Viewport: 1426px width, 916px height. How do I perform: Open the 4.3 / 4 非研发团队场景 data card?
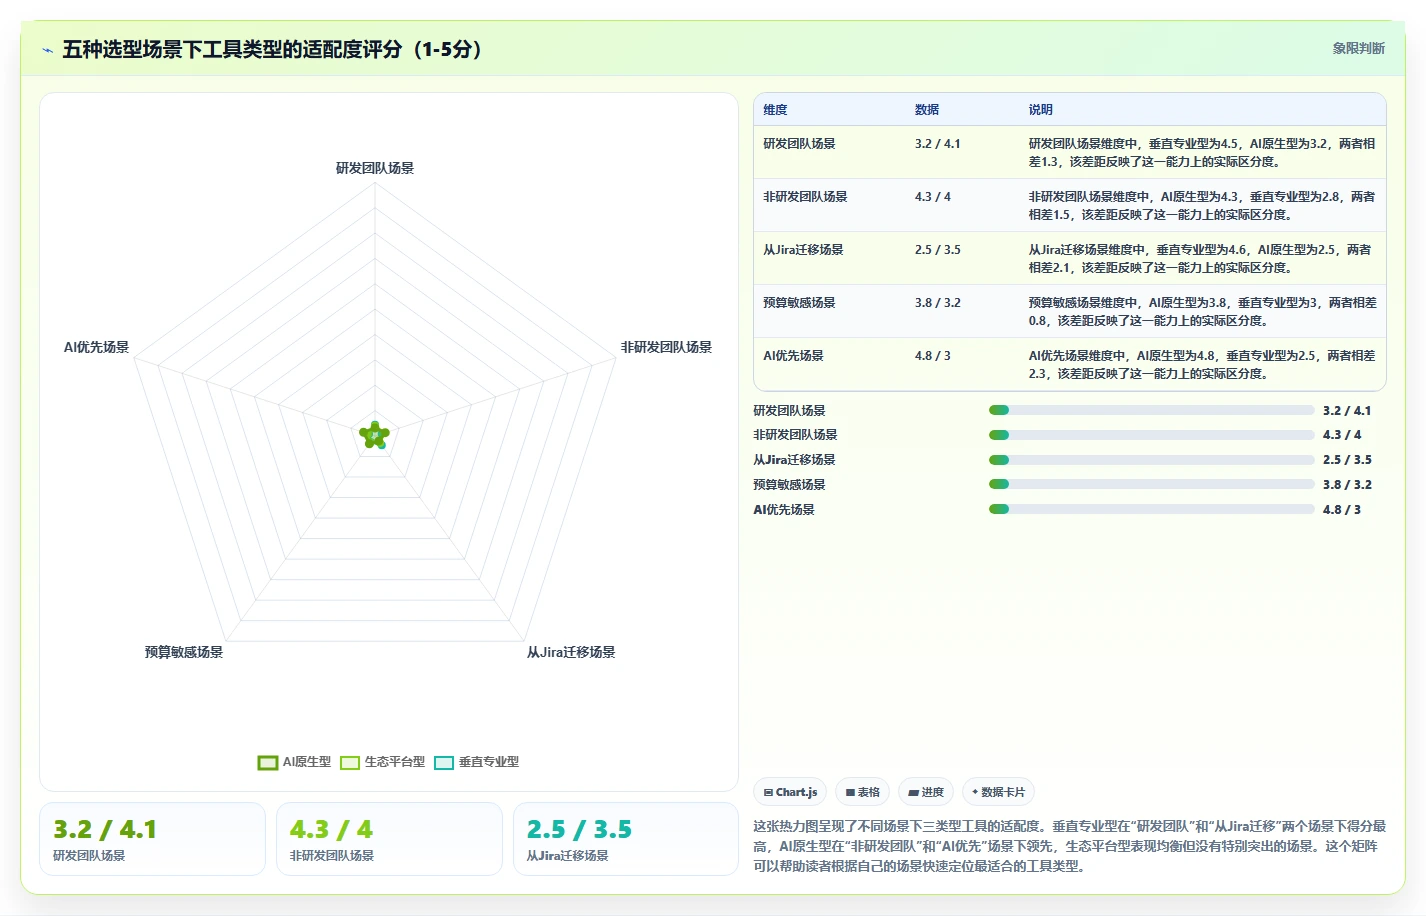(389, 839)
